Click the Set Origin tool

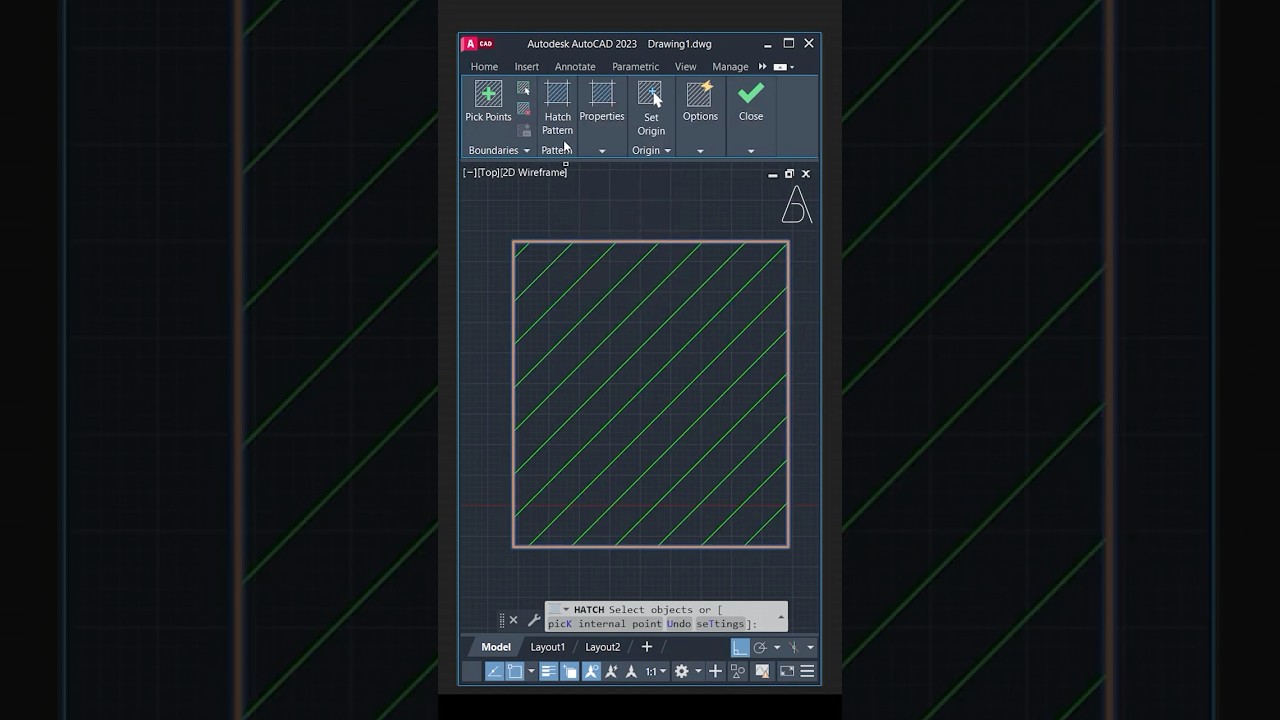tap(651, 108)
